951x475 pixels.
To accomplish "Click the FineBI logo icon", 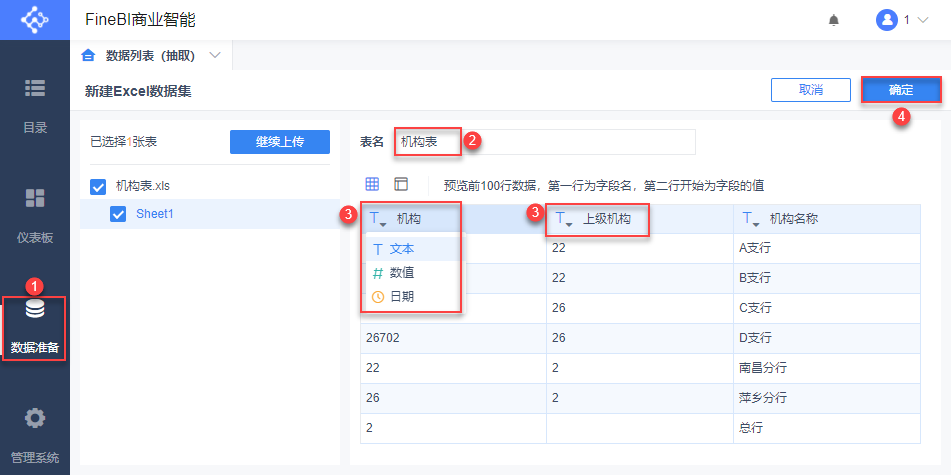I will (34, 19).
